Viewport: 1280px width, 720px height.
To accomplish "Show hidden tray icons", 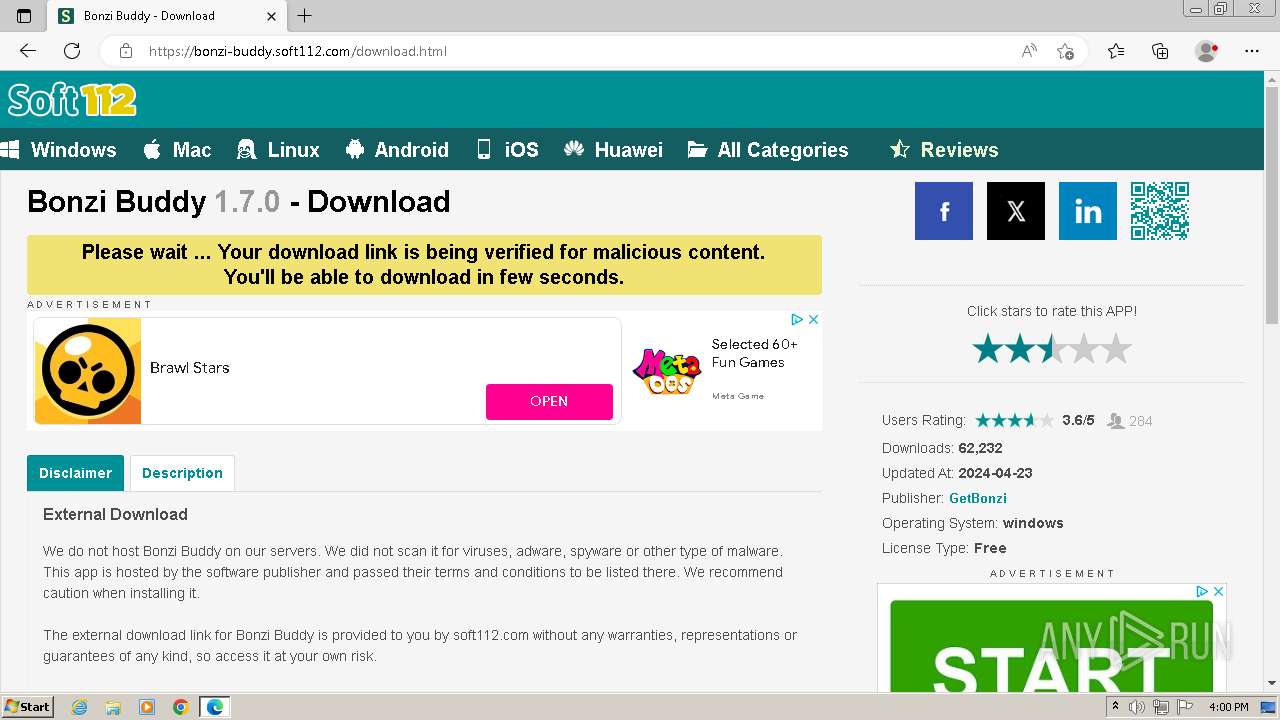I will pos(1115,707).
